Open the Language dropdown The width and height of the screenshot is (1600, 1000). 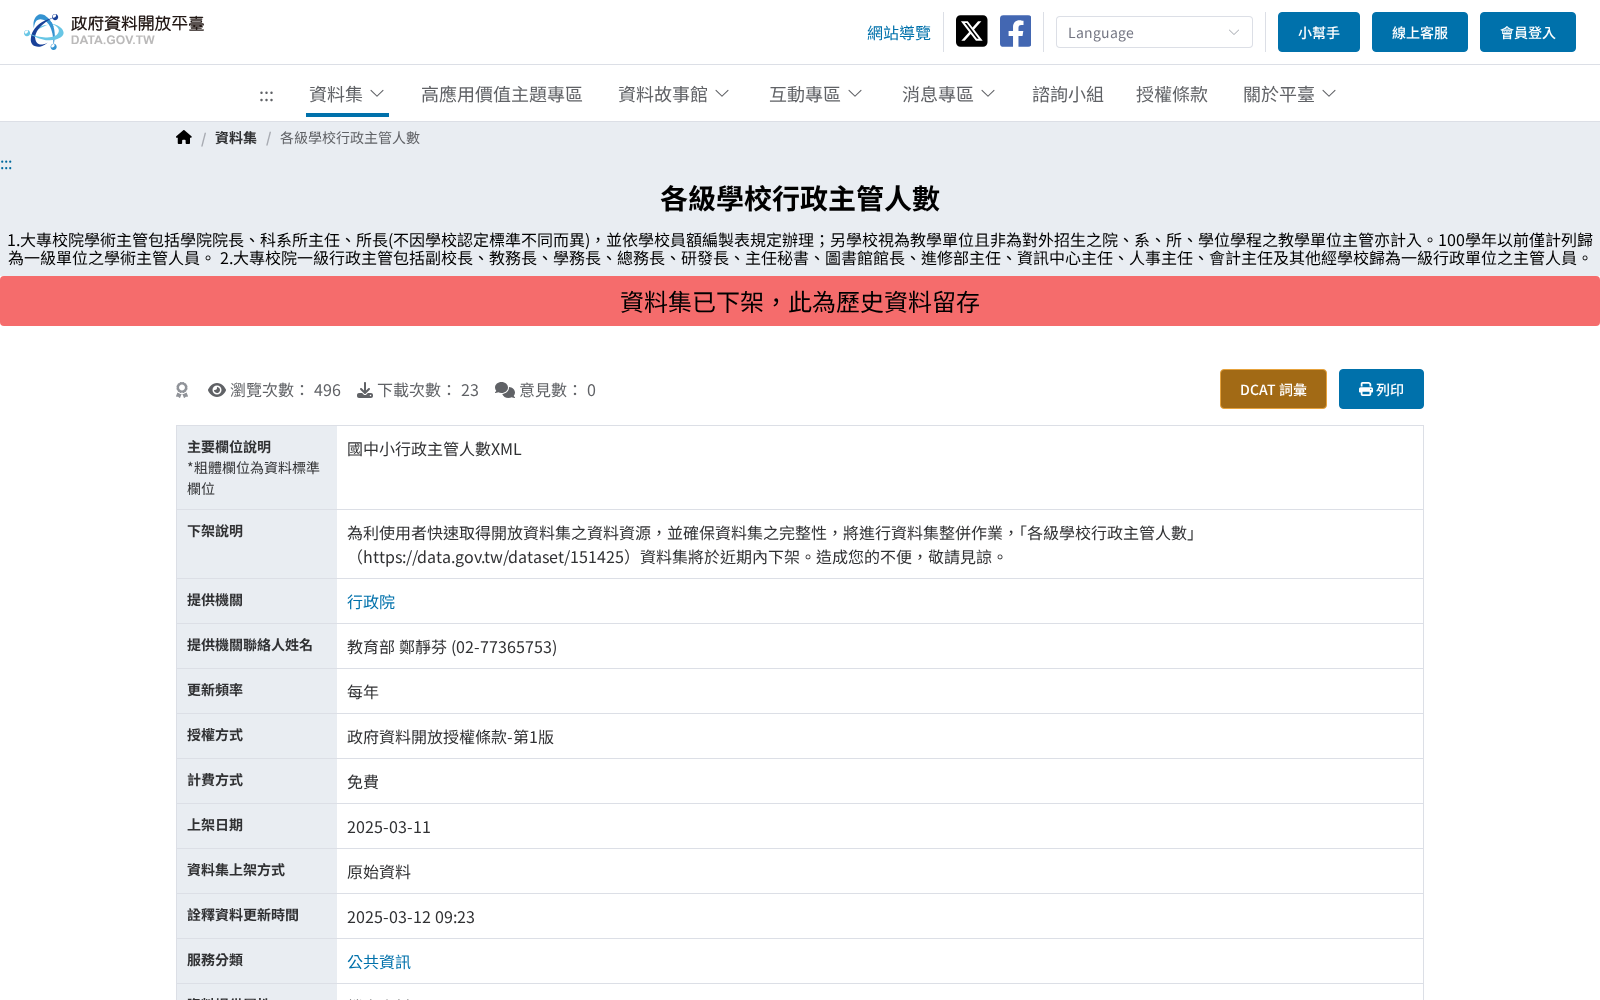pyautogui.click(x=1154, y=32)
